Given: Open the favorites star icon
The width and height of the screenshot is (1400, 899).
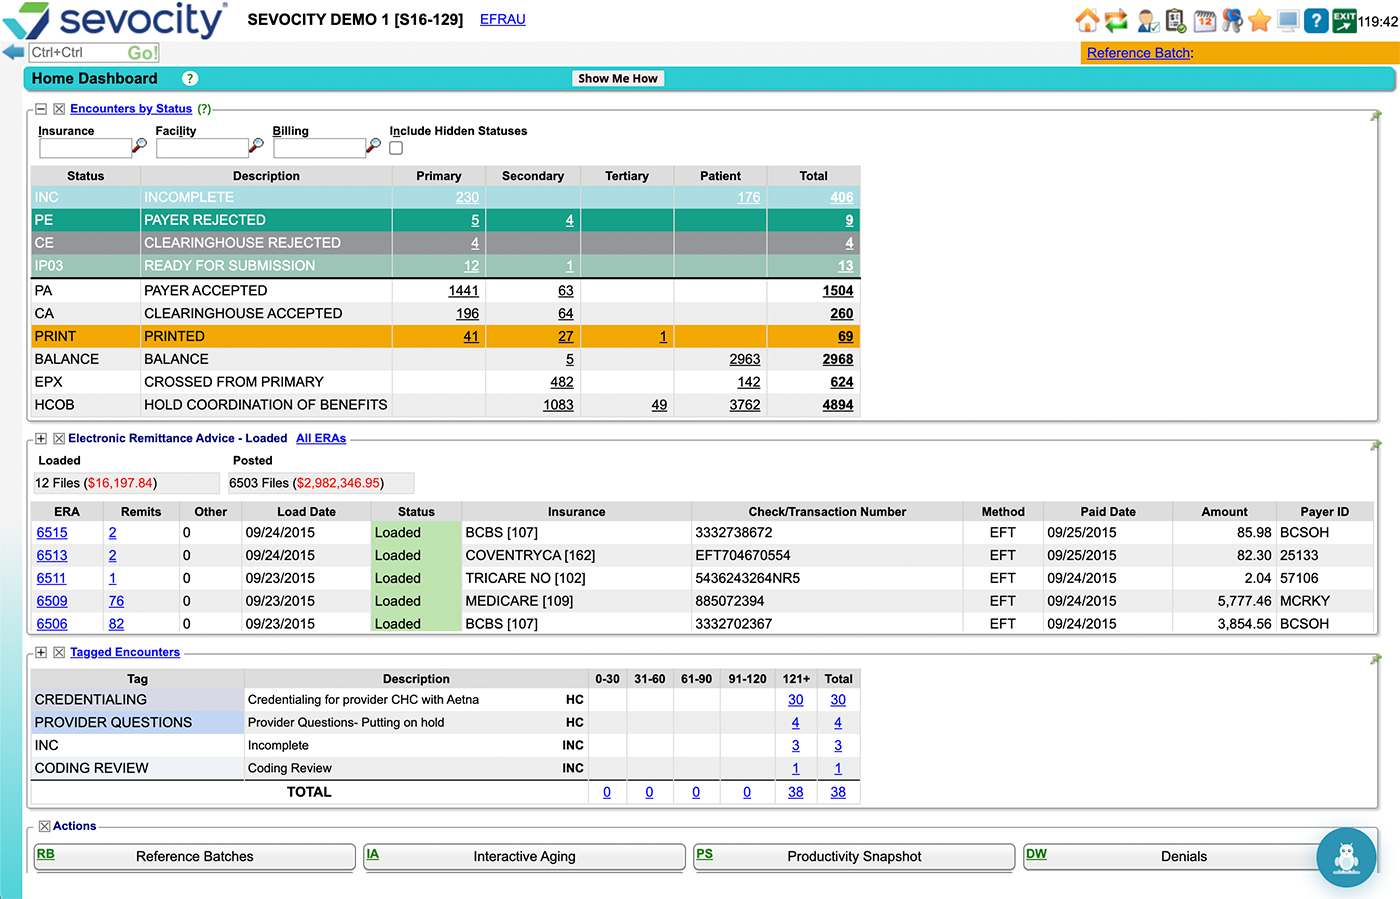Looking at the screenshot, I should (1260, 20).
